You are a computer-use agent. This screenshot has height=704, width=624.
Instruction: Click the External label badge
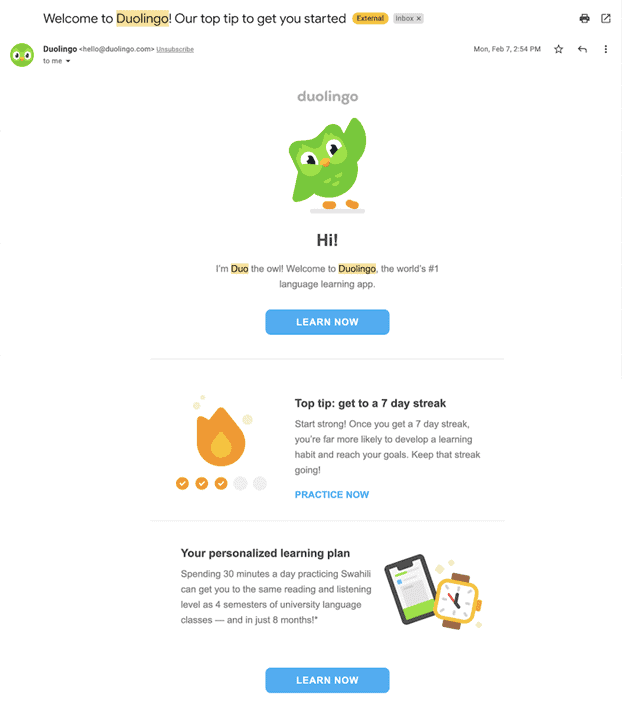[370, 18]
